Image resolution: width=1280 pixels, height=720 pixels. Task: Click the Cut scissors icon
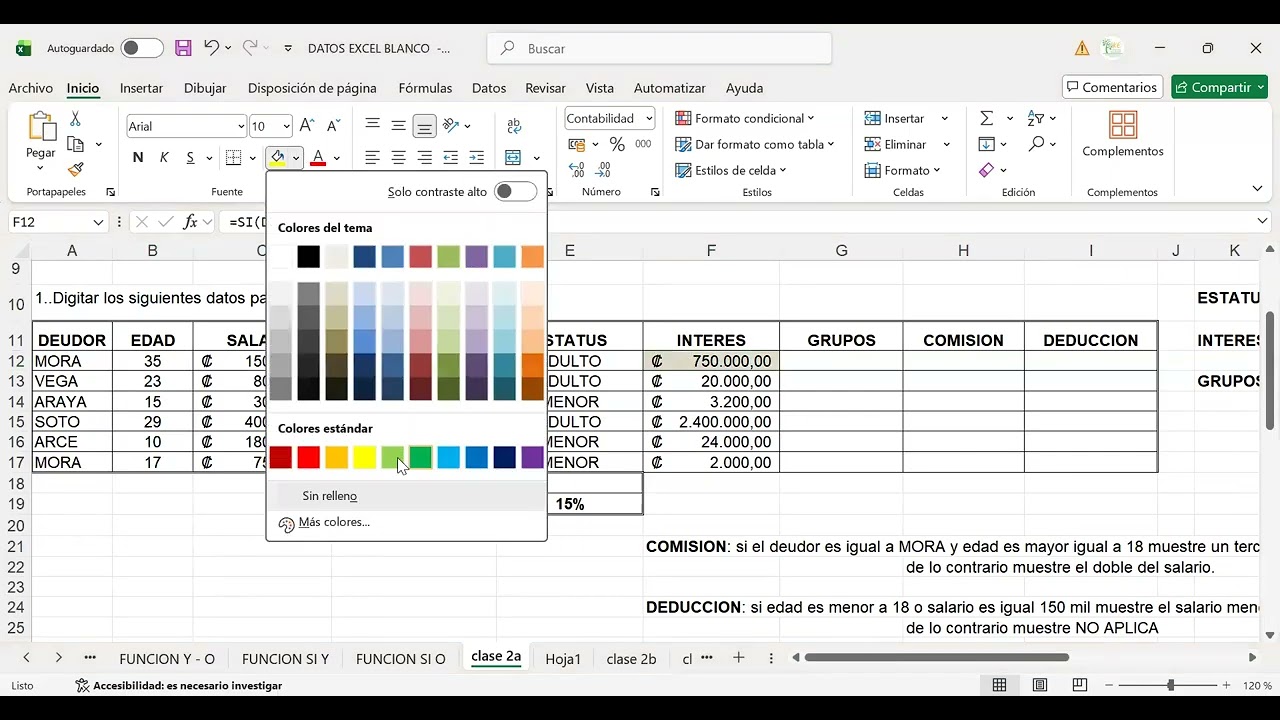(75, 120)
